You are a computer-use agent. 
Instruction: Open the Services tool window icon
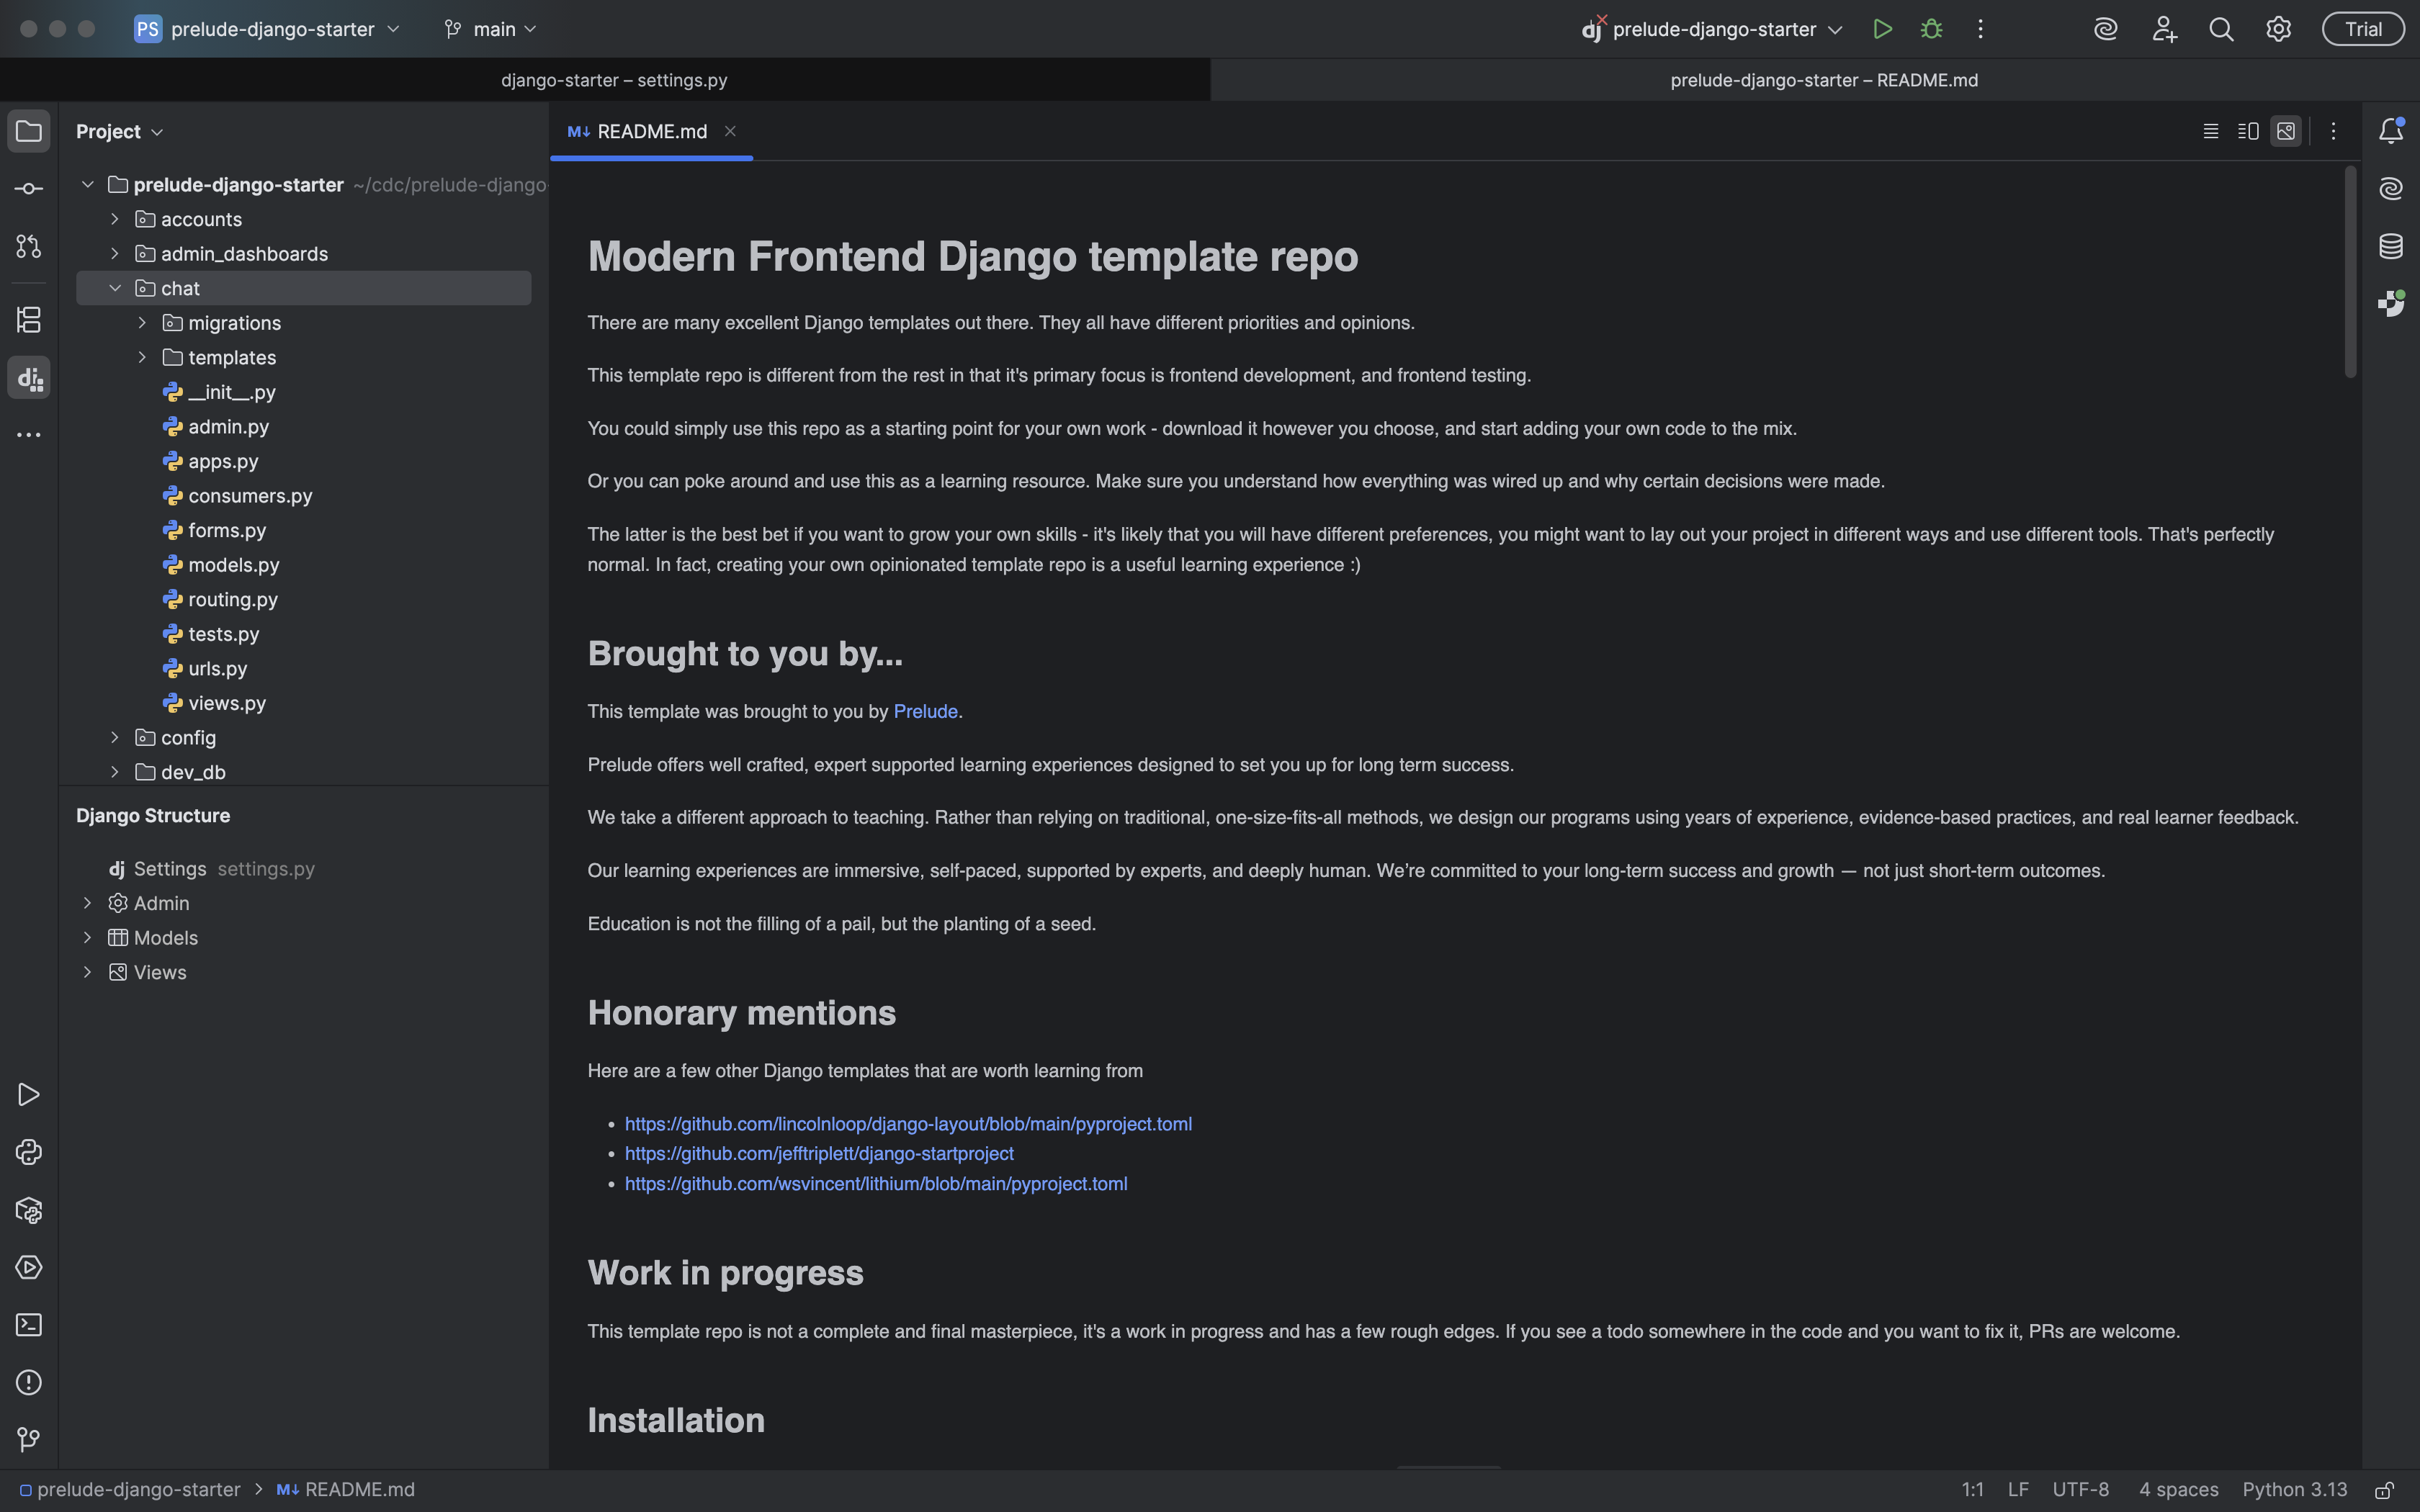point(29,1267)
